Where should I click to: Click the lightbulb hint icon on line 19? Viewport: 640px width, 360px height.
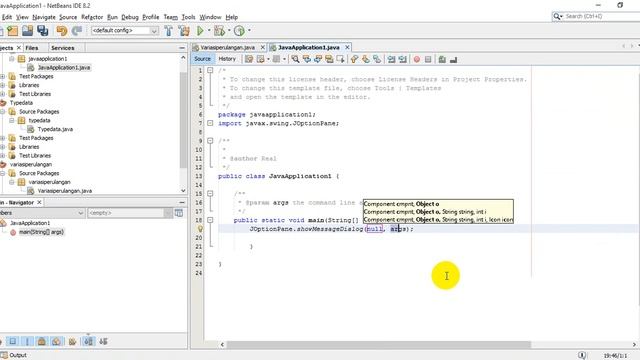click(x=200, y=229)
